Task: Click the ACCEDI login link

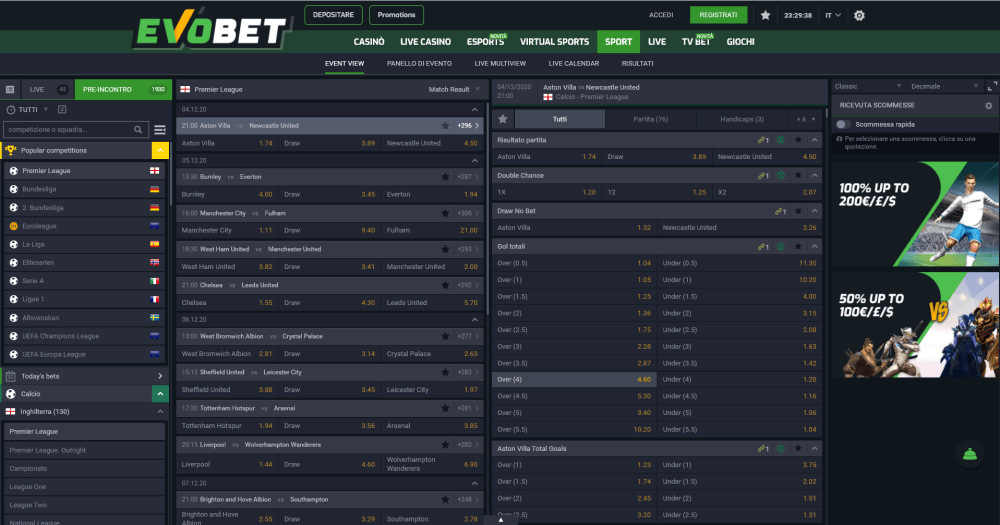Action: click(661, 15)
